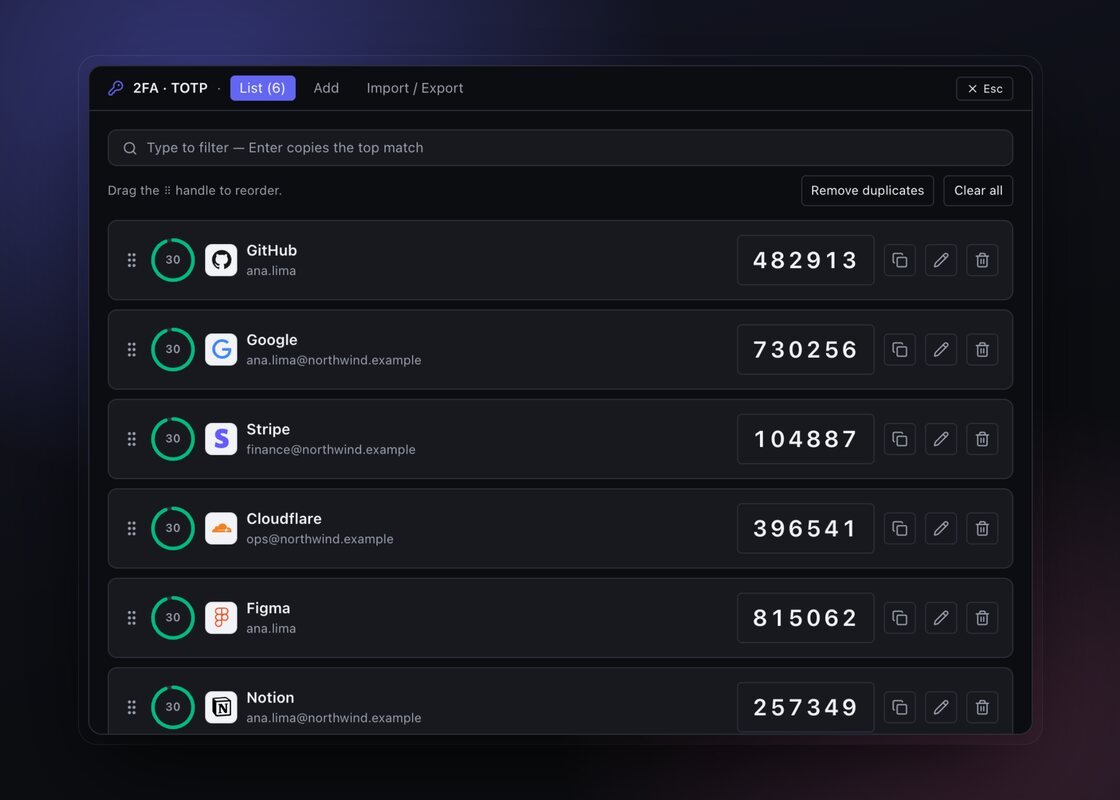Click the Cloudflare logo icon

pos(221,529)
